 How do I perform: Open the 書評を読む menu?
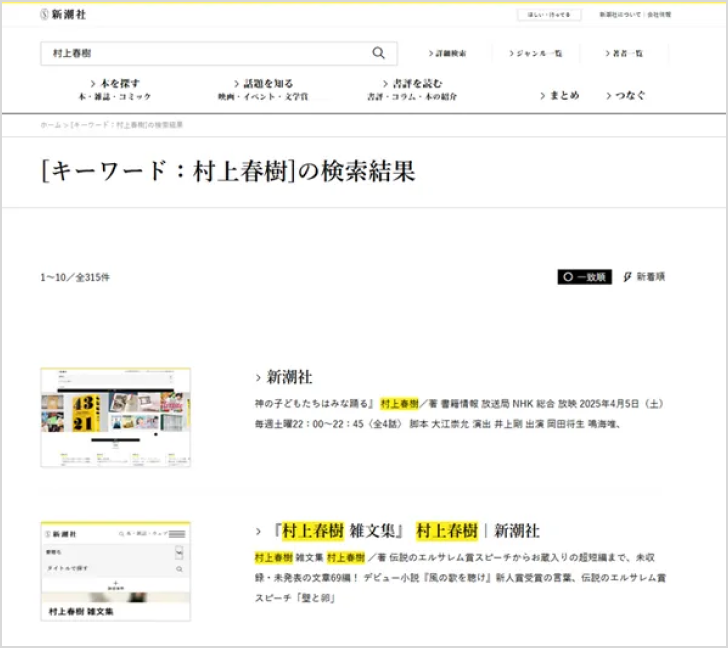[x=412, y=90]
